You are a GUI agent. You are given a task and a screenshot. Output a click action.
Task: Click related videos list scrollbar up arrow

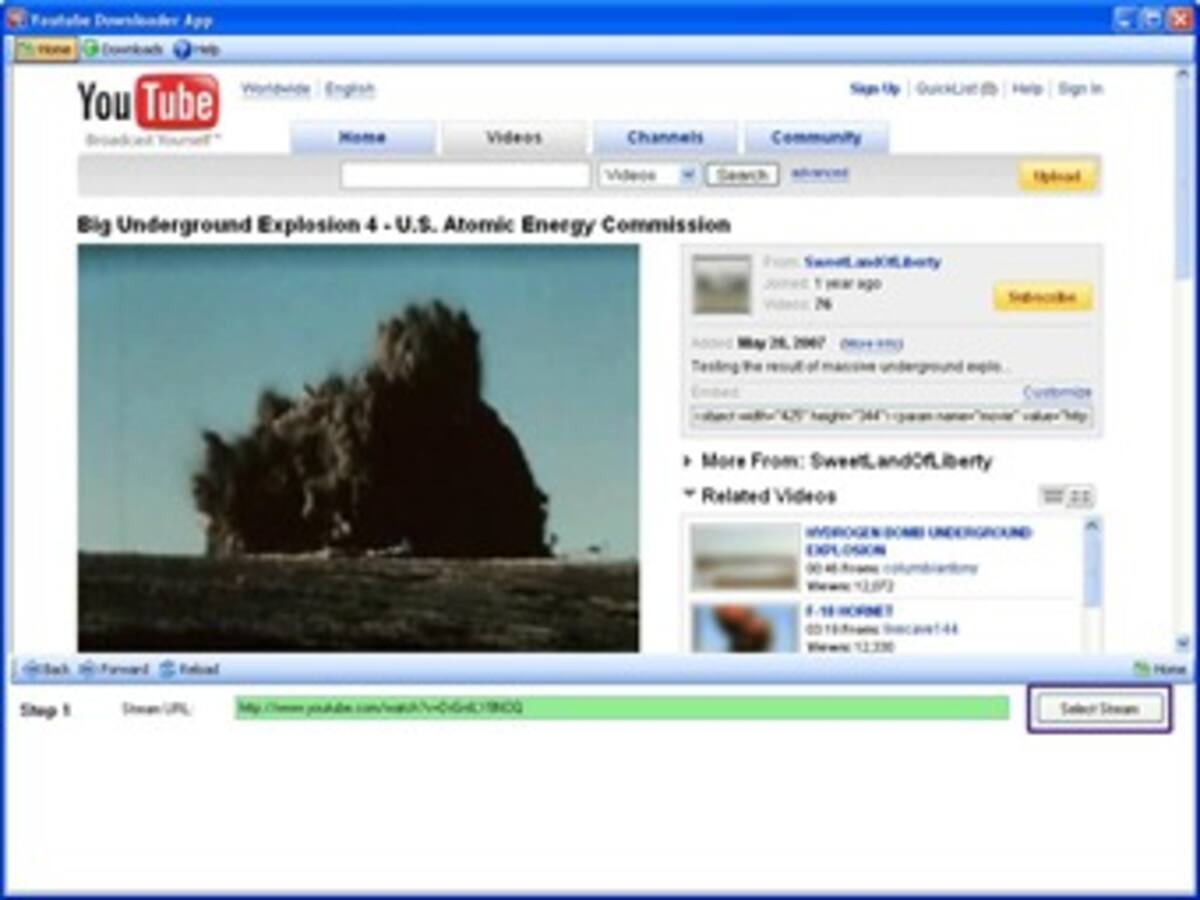click(x=1091, y=524)
